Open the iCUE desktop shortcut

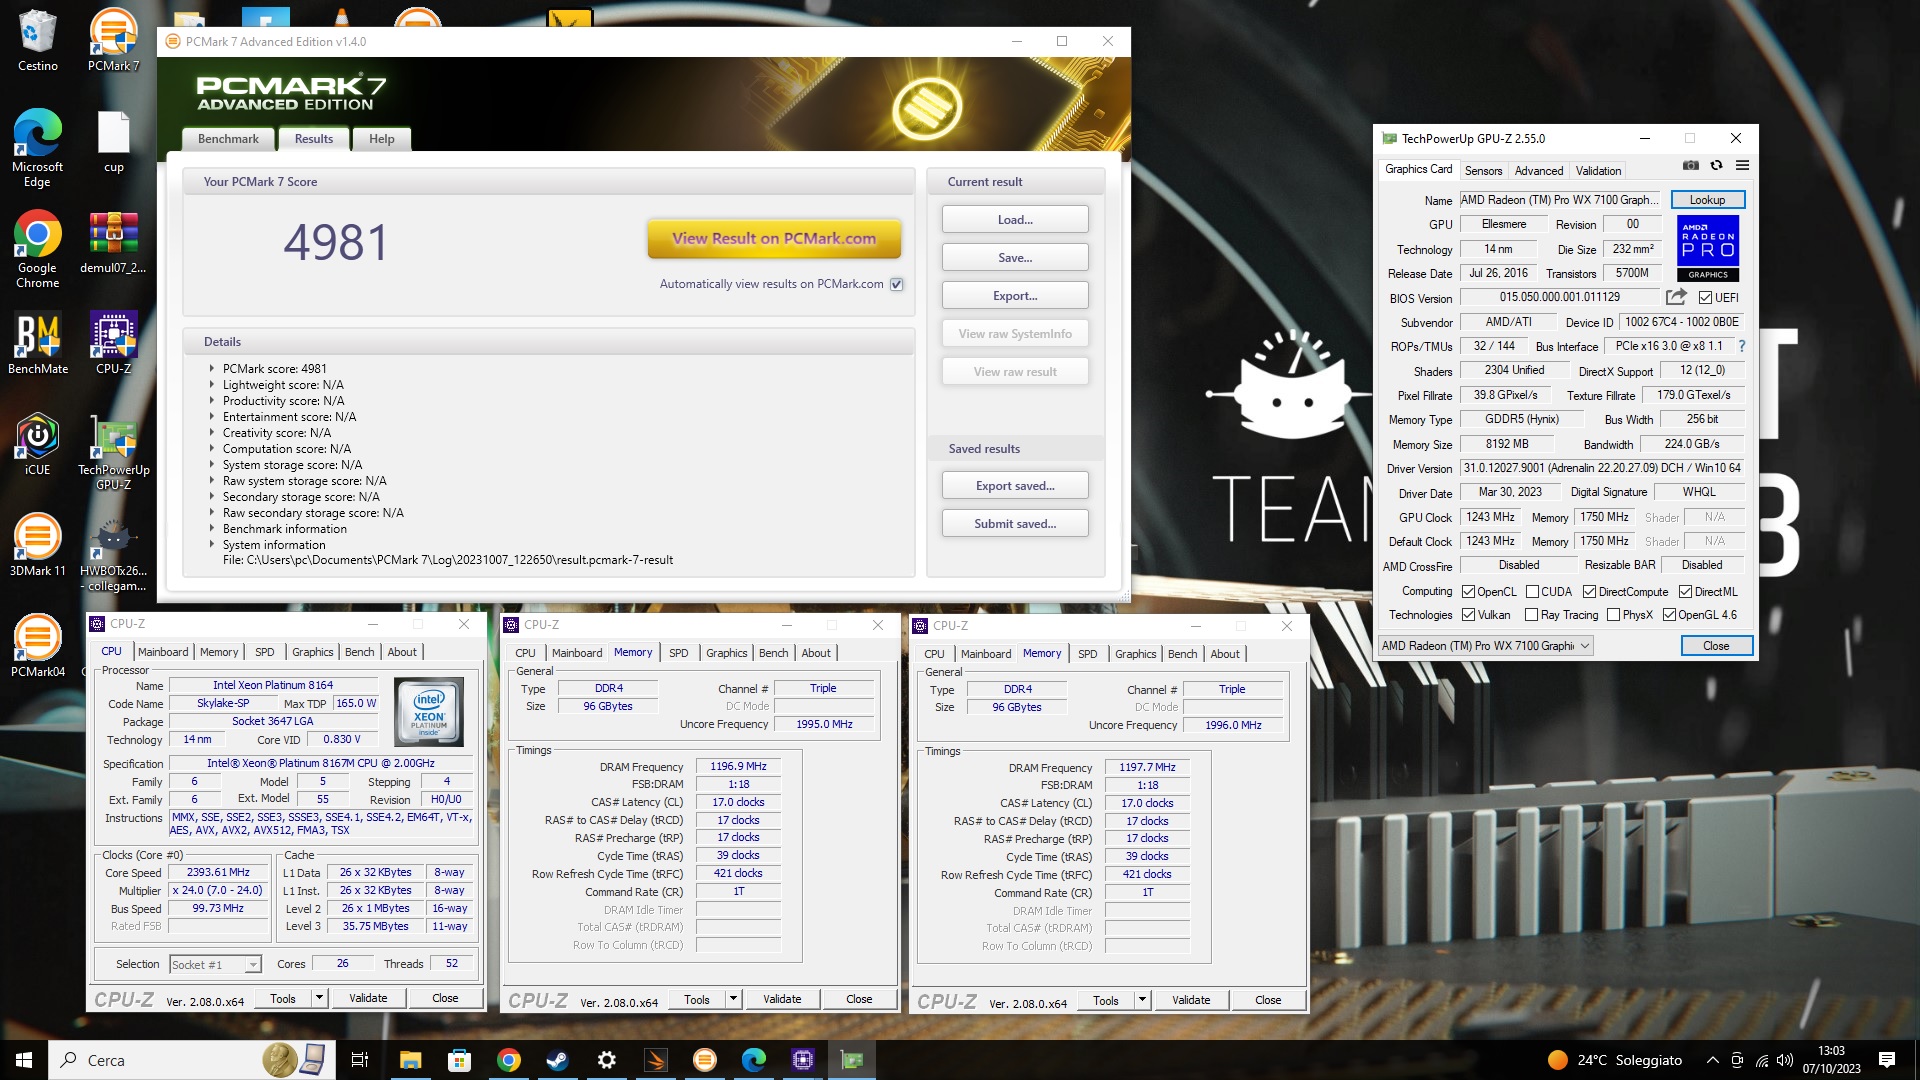point(37,444)
